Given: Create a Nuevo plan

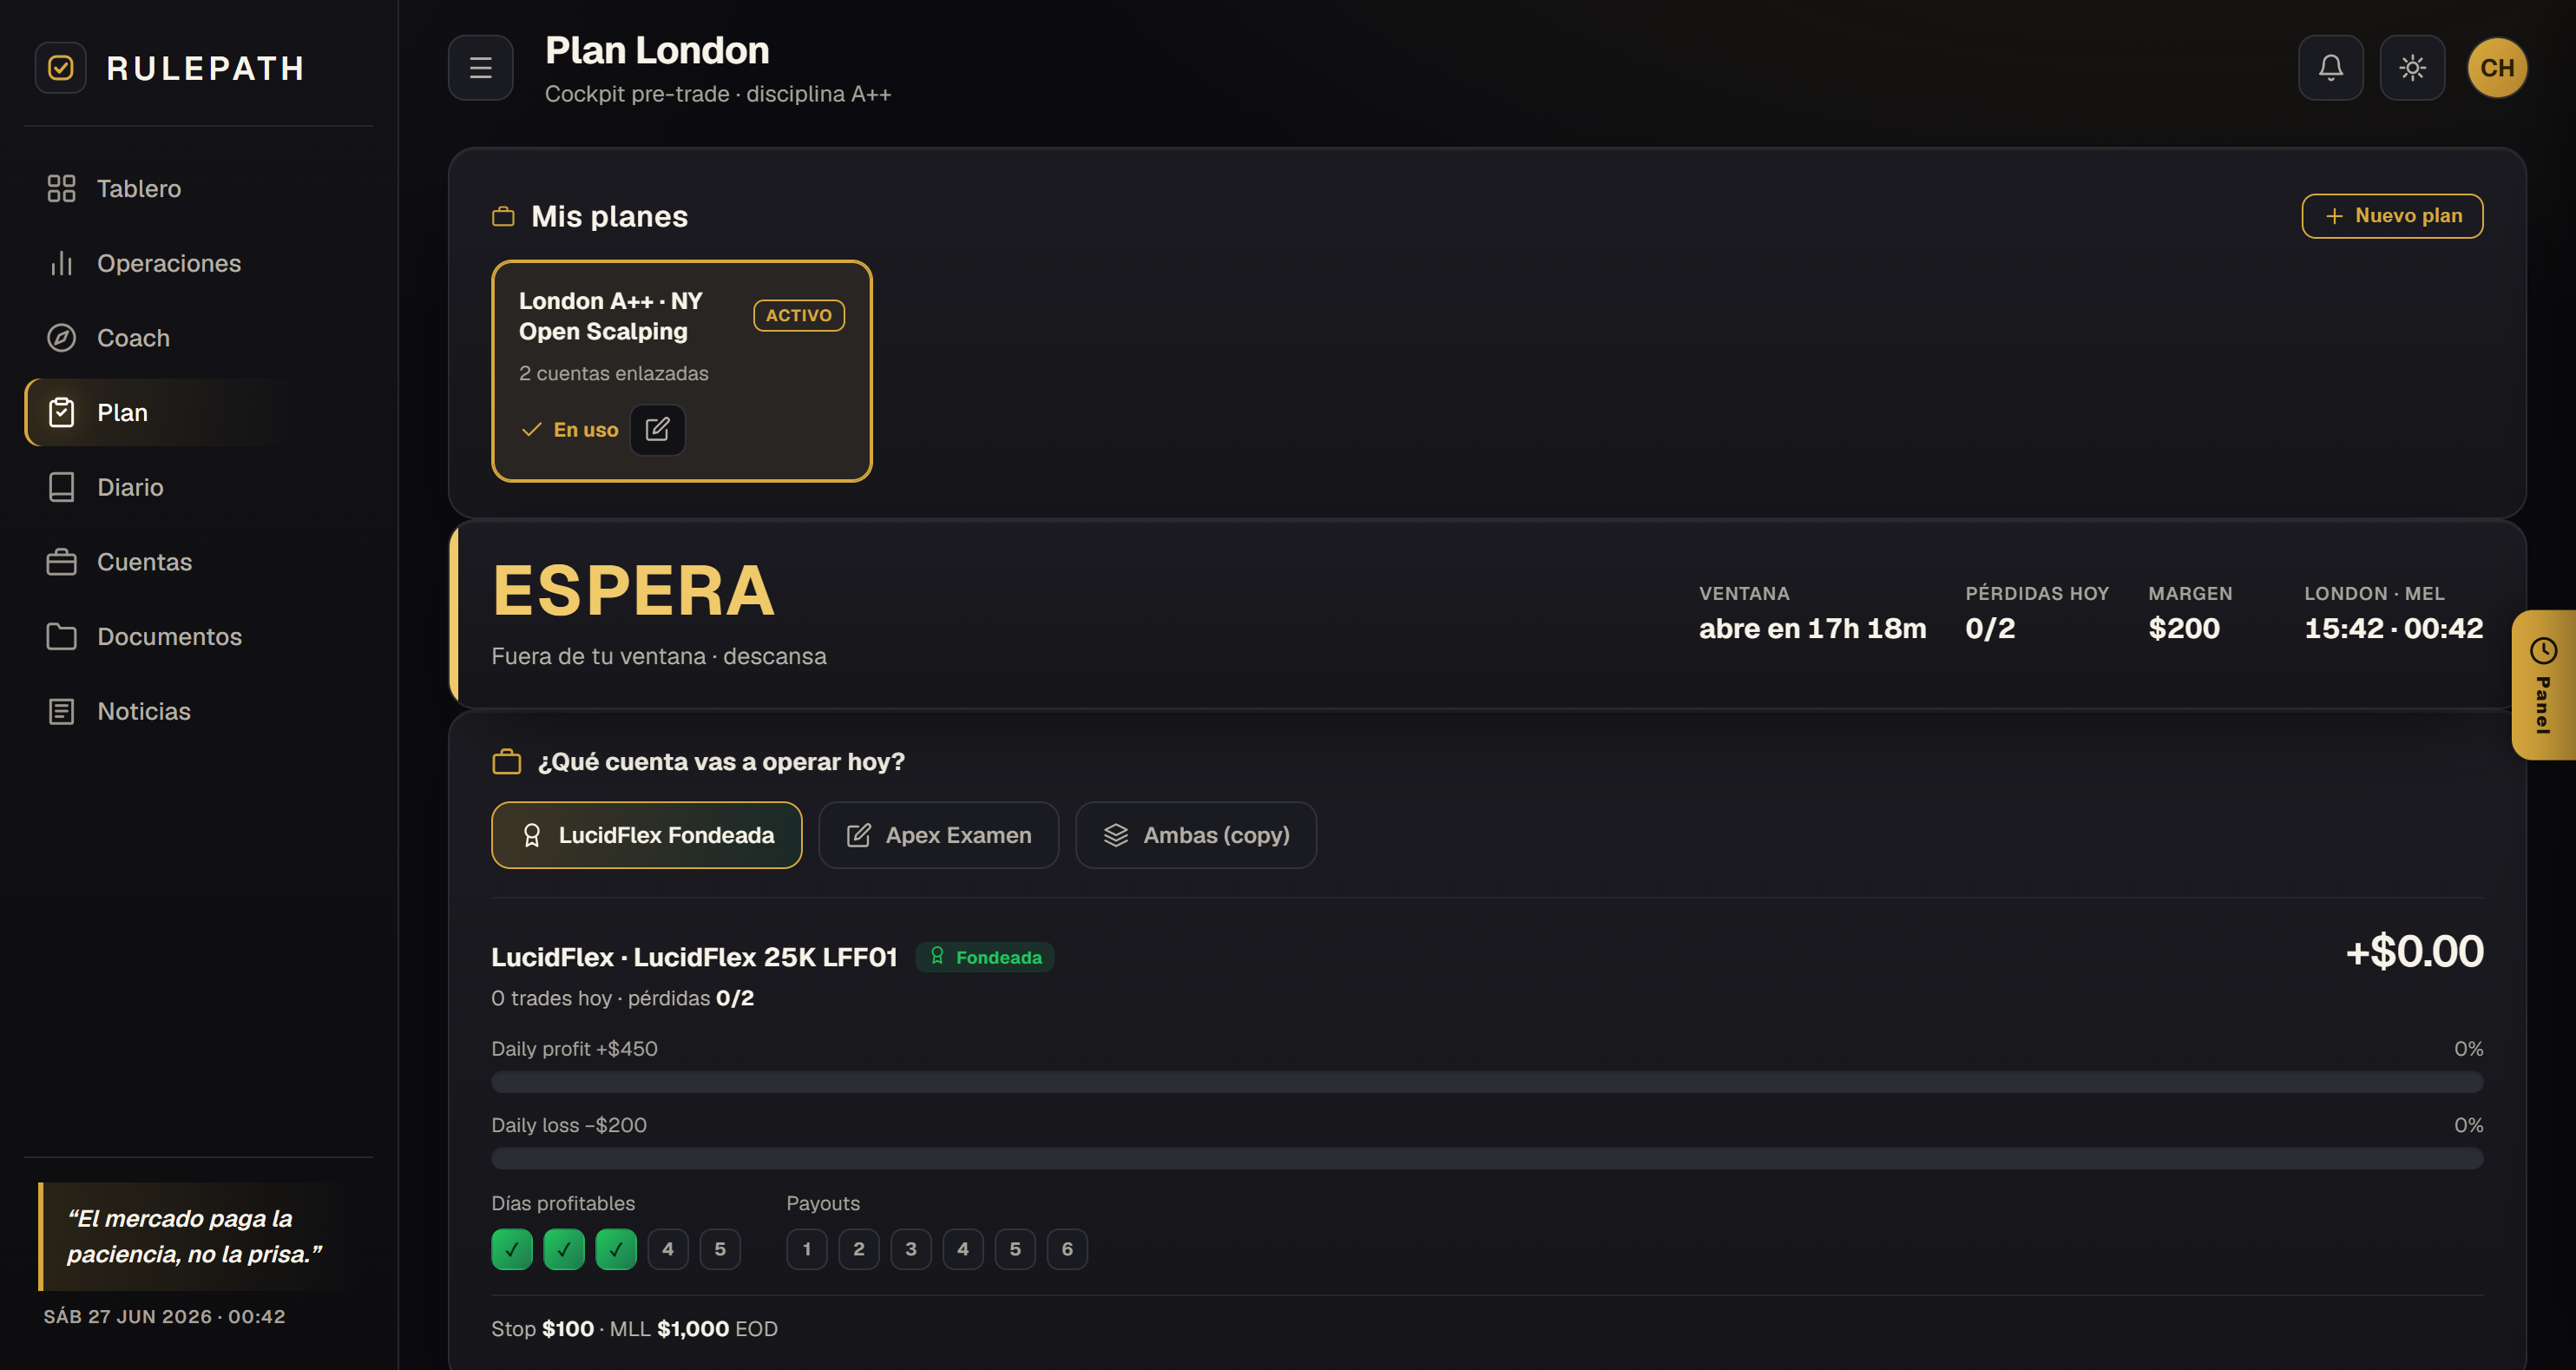Looking at the screenshot, I should 2392,216.
